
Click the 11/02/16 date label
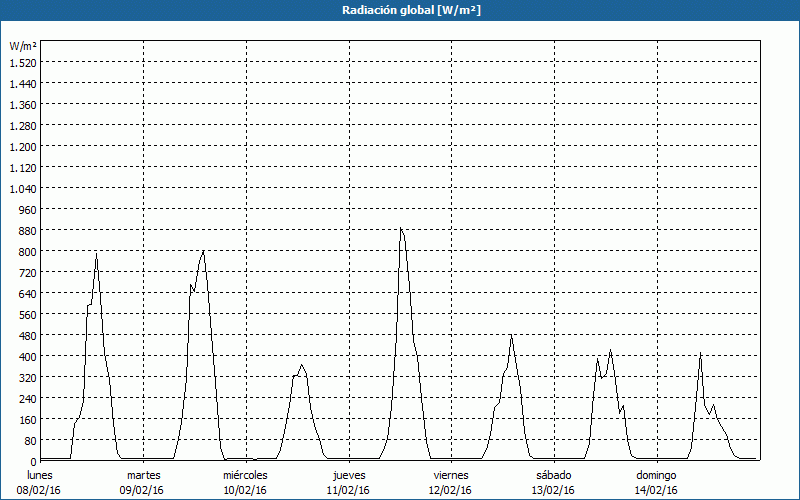348,490
